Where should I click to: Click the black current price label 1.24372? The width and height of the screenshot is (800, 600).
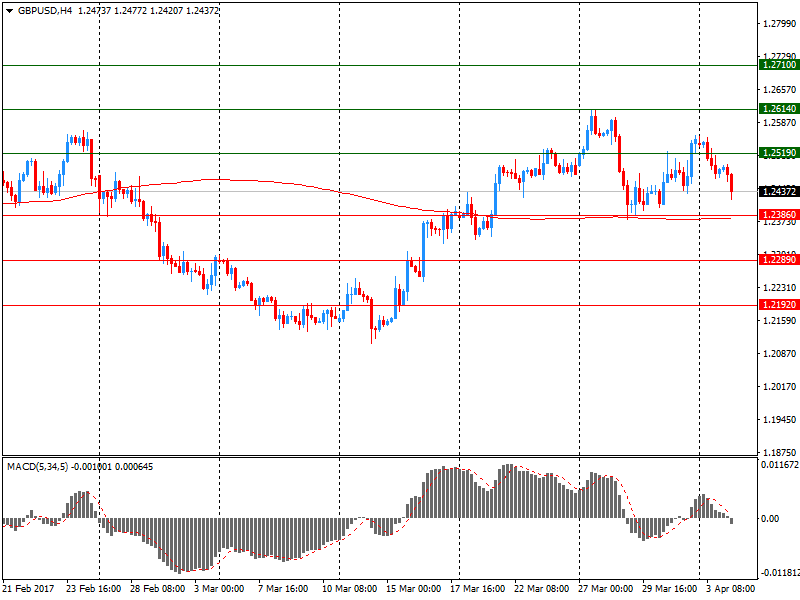[x=777, y=191]
